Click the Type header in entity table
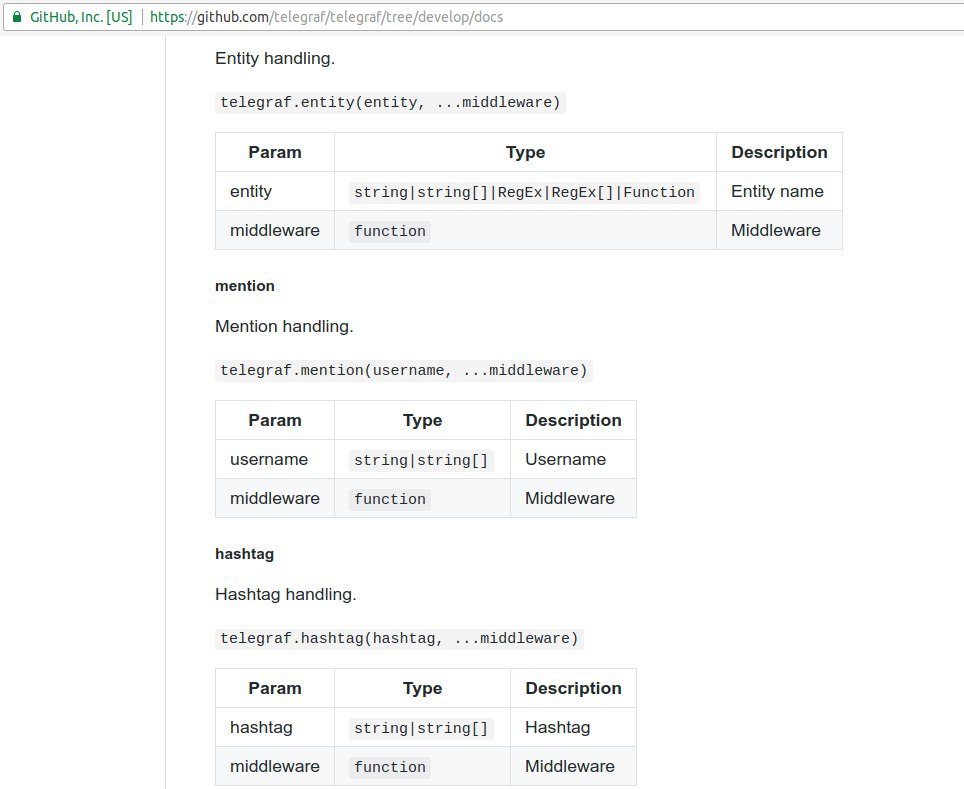The height and width of the screenshot is (789, 964). click(x=526, y=152)
